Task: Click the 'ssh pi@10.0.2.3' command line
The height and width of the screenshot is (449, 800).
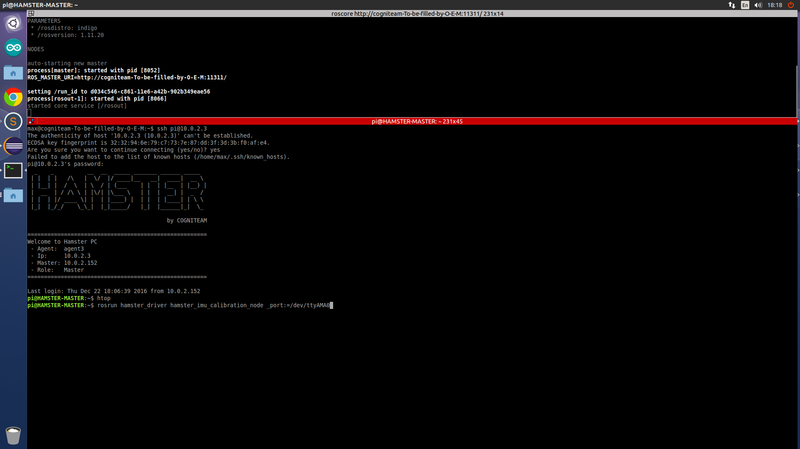Action: pyautogui.click(x=117, y=129)
